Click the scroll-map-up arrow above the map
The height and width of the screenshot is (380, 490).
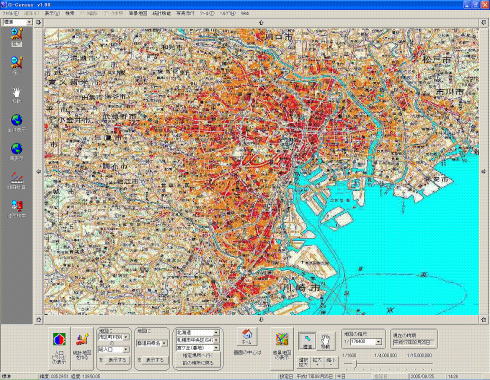261,23
